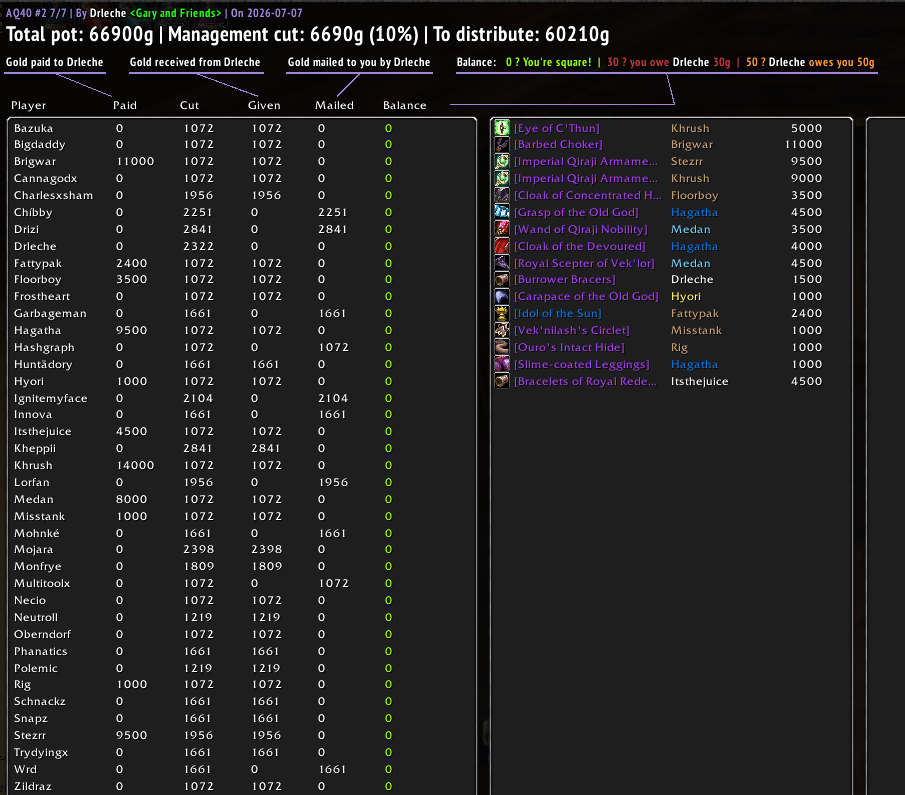
Task: Click the 'Gold received from Drleche' legend label
Action: pyautogui.click(x=195, y=62)
